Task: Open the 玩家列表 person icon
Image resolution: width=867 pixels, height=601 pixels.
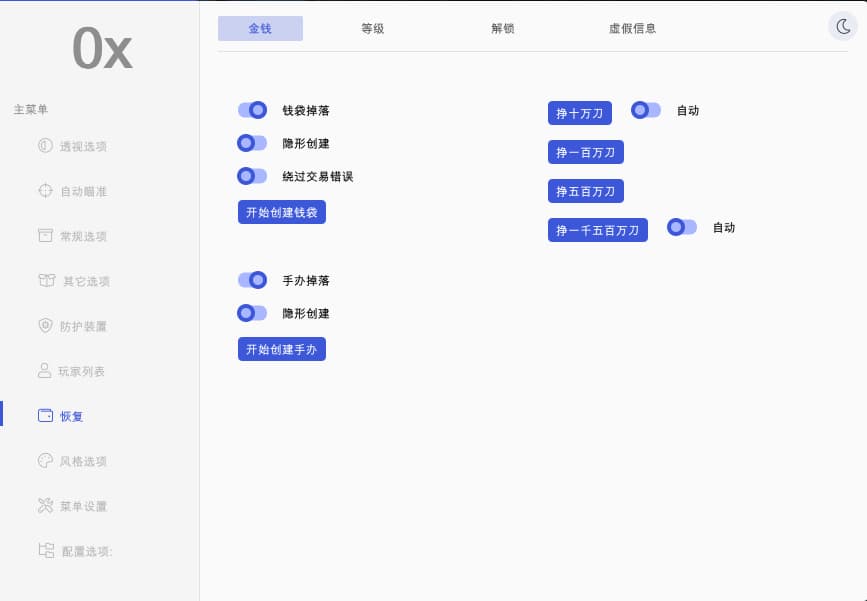Action: coord(44,370)
